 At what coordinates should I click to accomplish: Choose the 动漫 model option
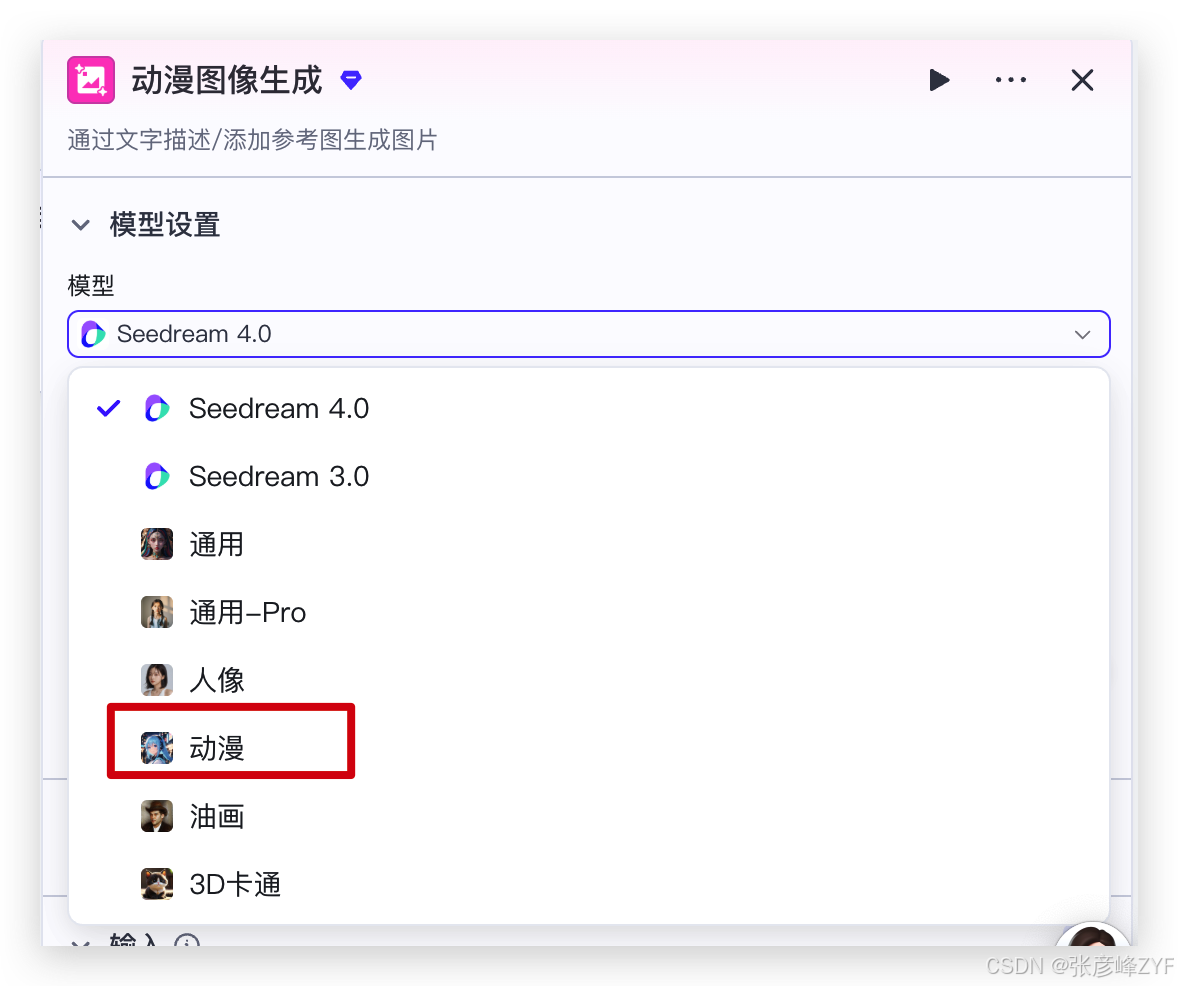[x=588, y=749]
